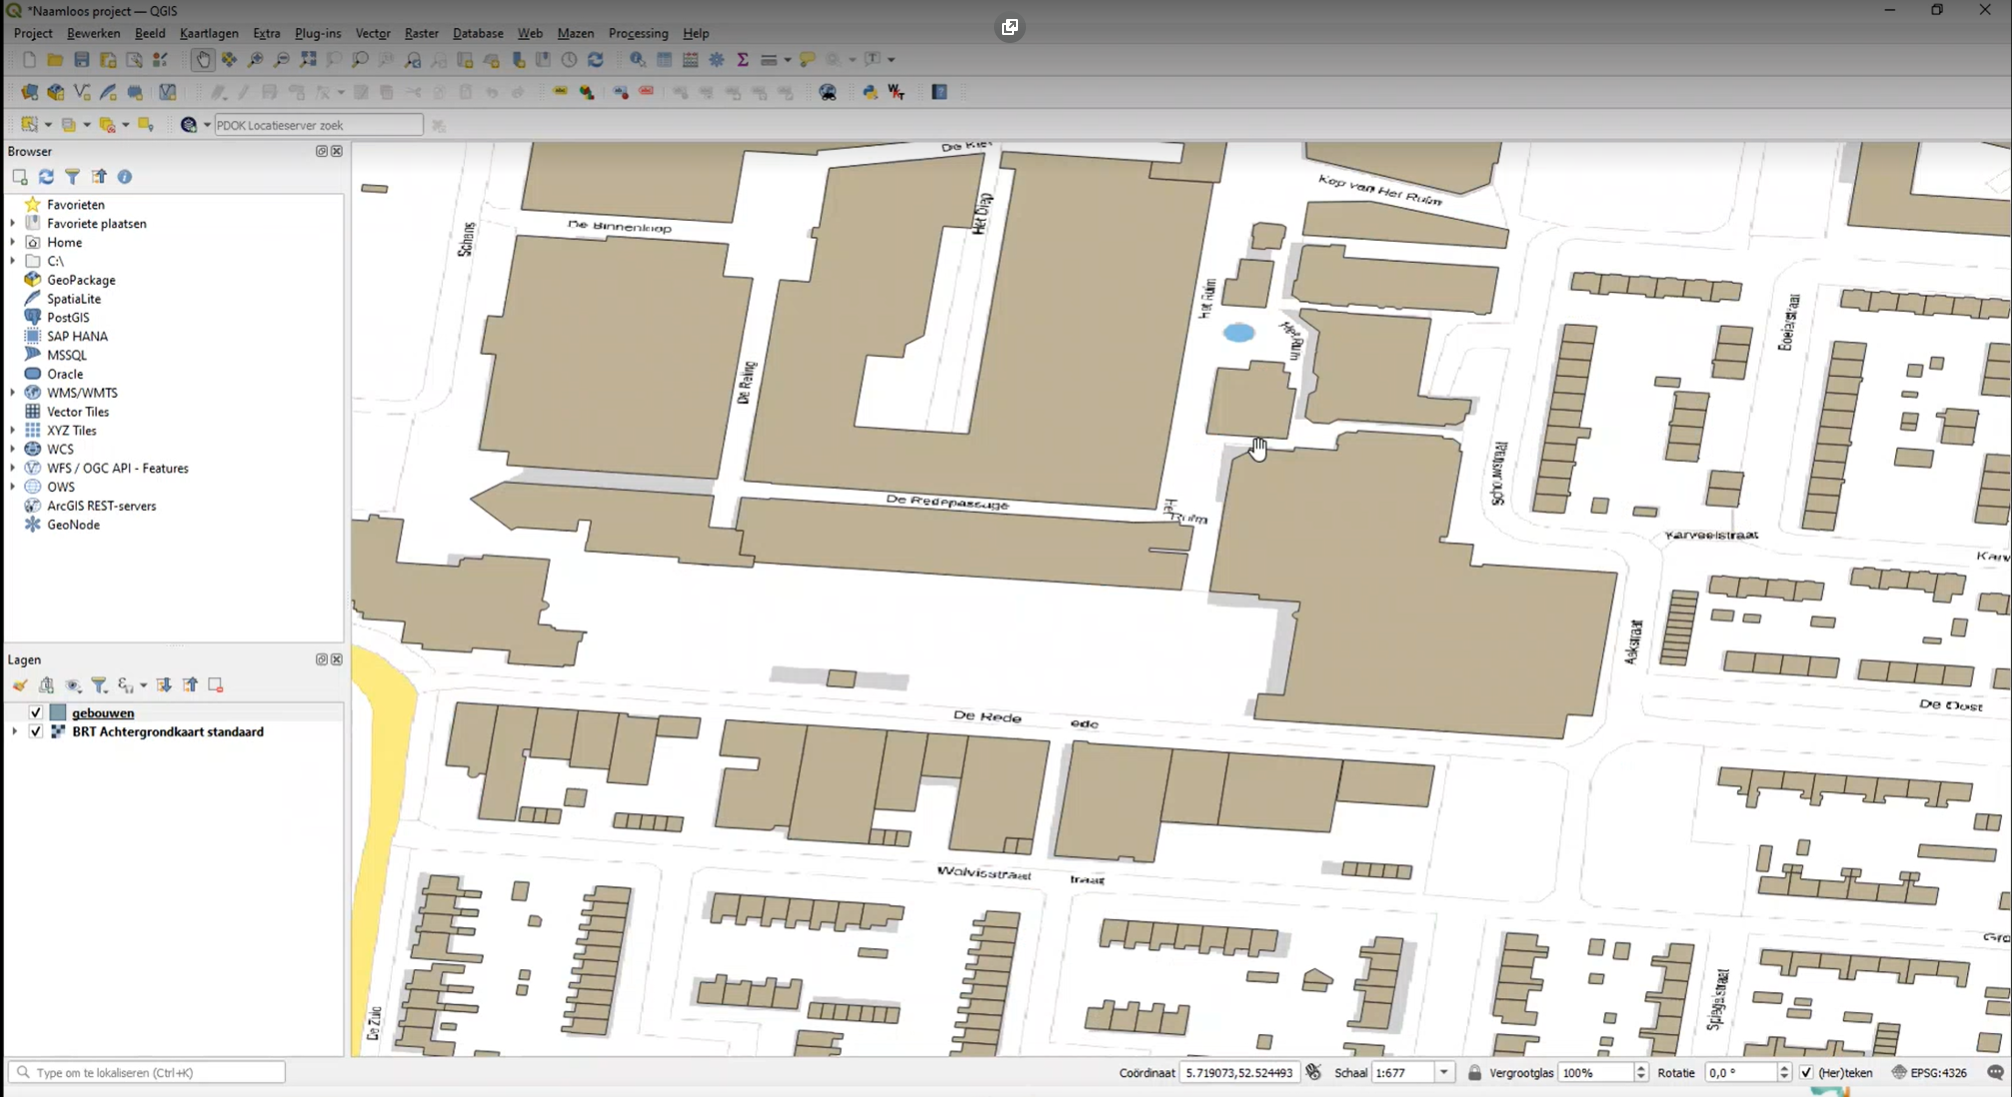This screenshot has width=2012, height=1097.
Task: Expand the WFS / OGC API - Features node
Action: [x=12, y=468]
